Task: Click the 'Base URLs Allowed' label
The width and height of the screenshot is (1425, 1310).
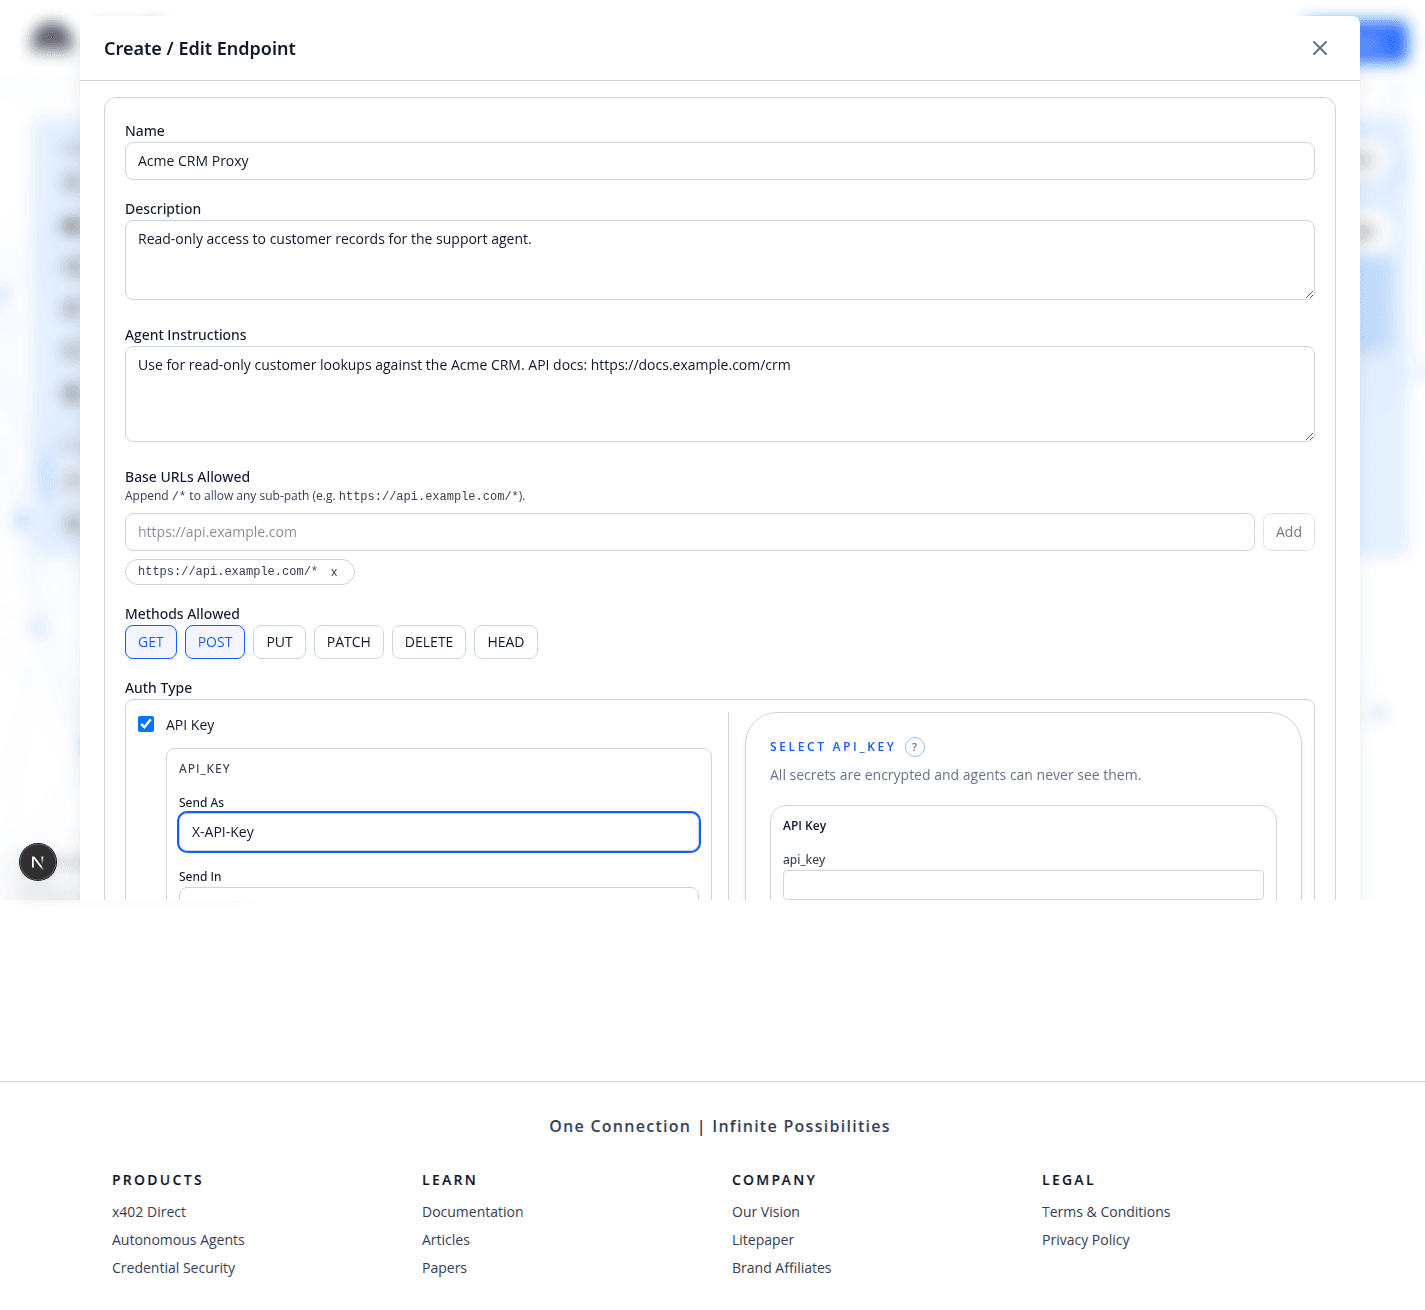Action: point(187,477)
